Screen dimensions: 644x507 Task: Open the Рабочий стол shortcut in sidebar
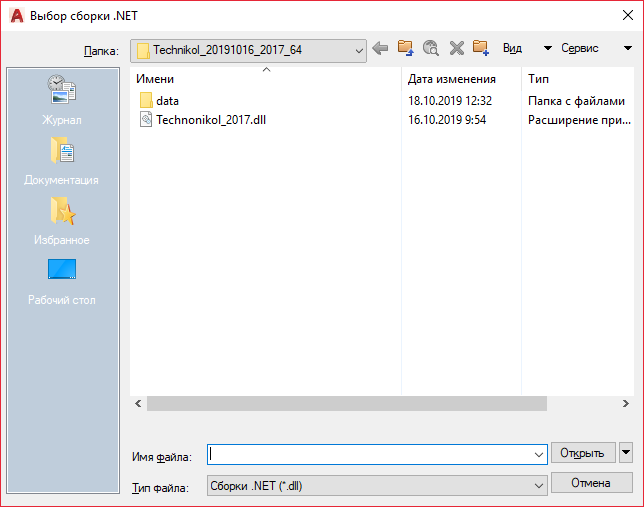(x=62, y=282)
